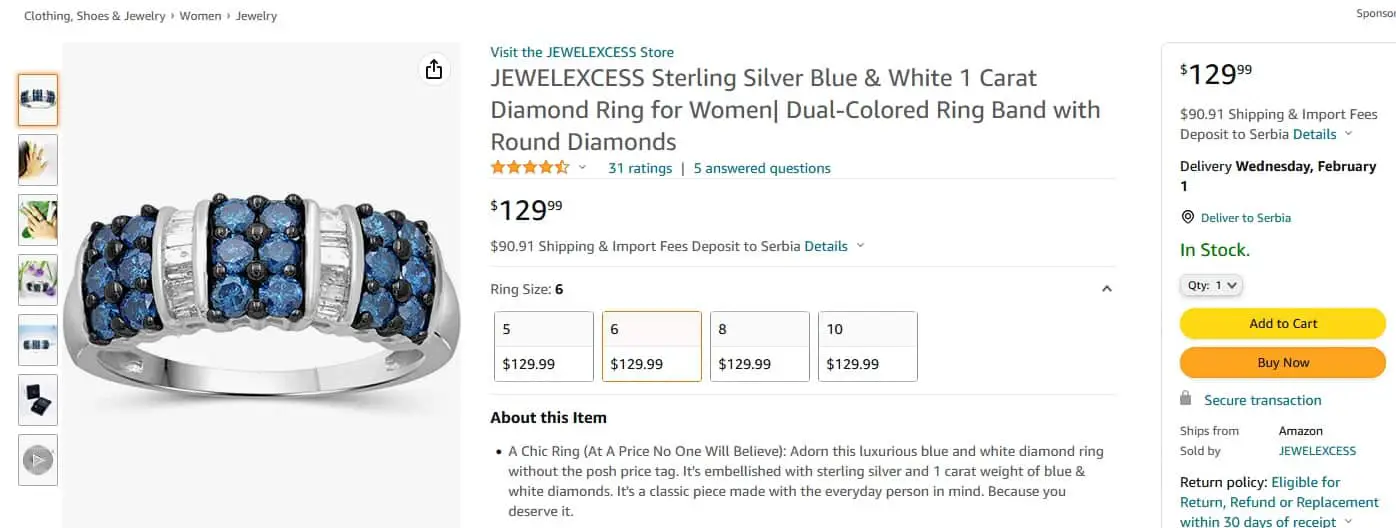Play the product video thumbnail

click(x=38, y=460)
